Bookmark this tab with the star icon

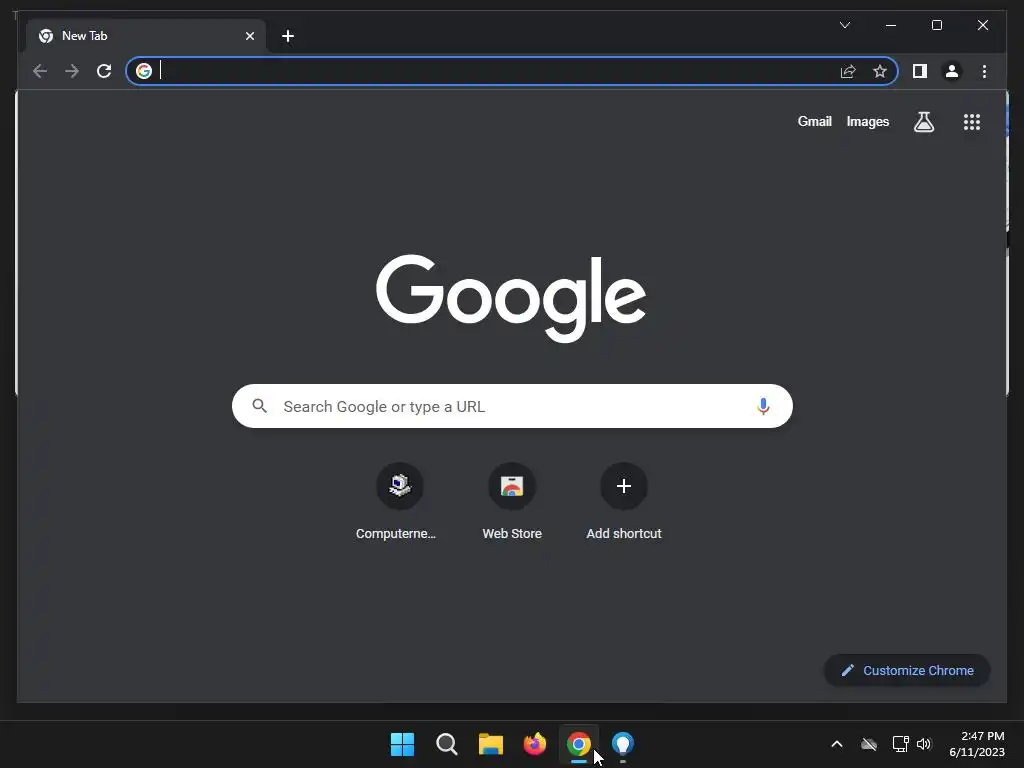pyautogui.click(x=880, y=71)
